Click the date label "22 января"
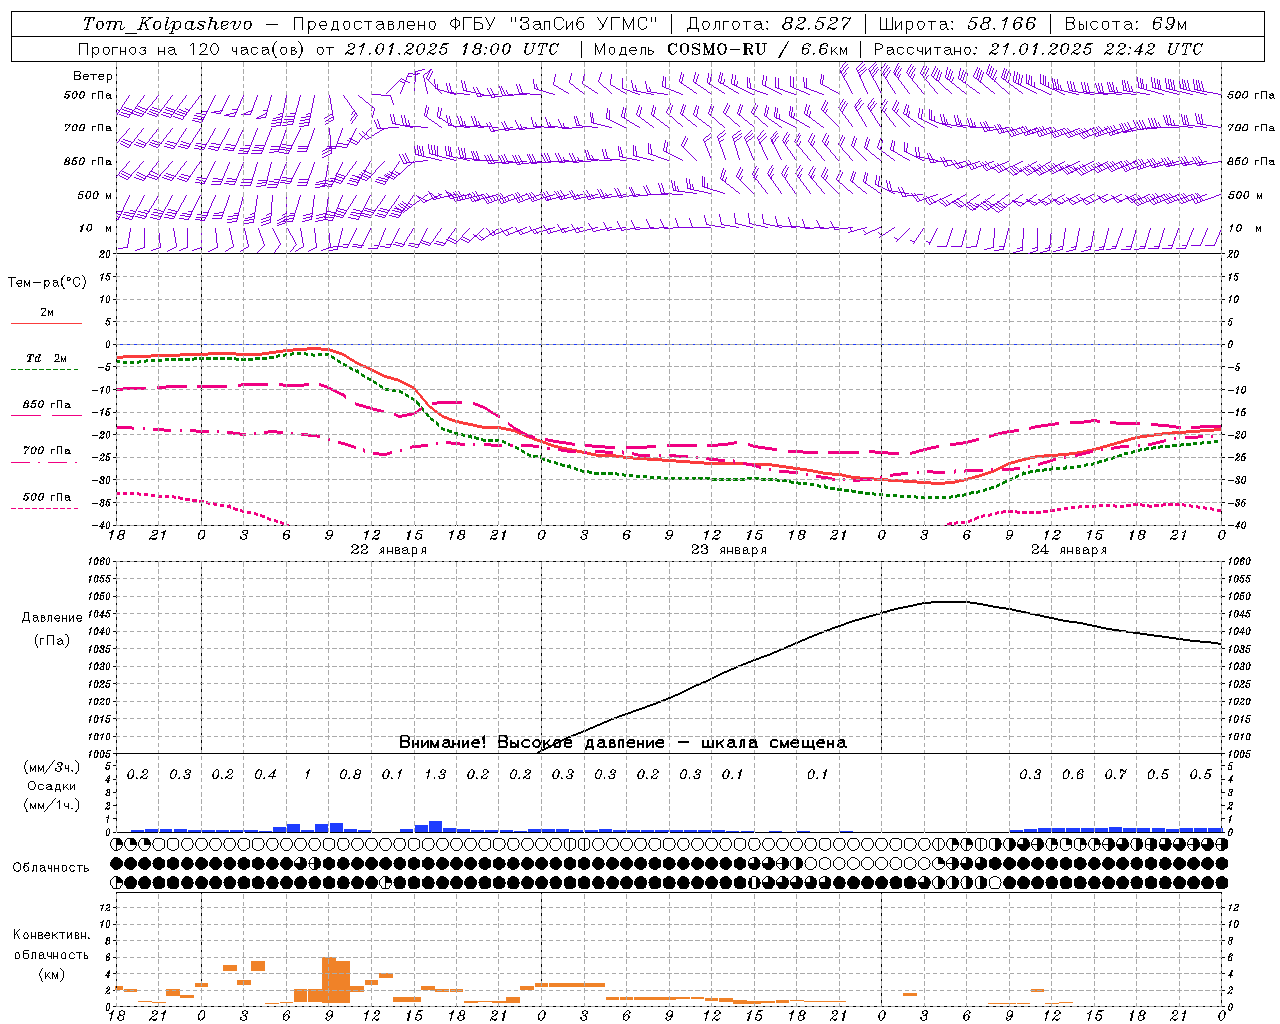 point(388,550)
